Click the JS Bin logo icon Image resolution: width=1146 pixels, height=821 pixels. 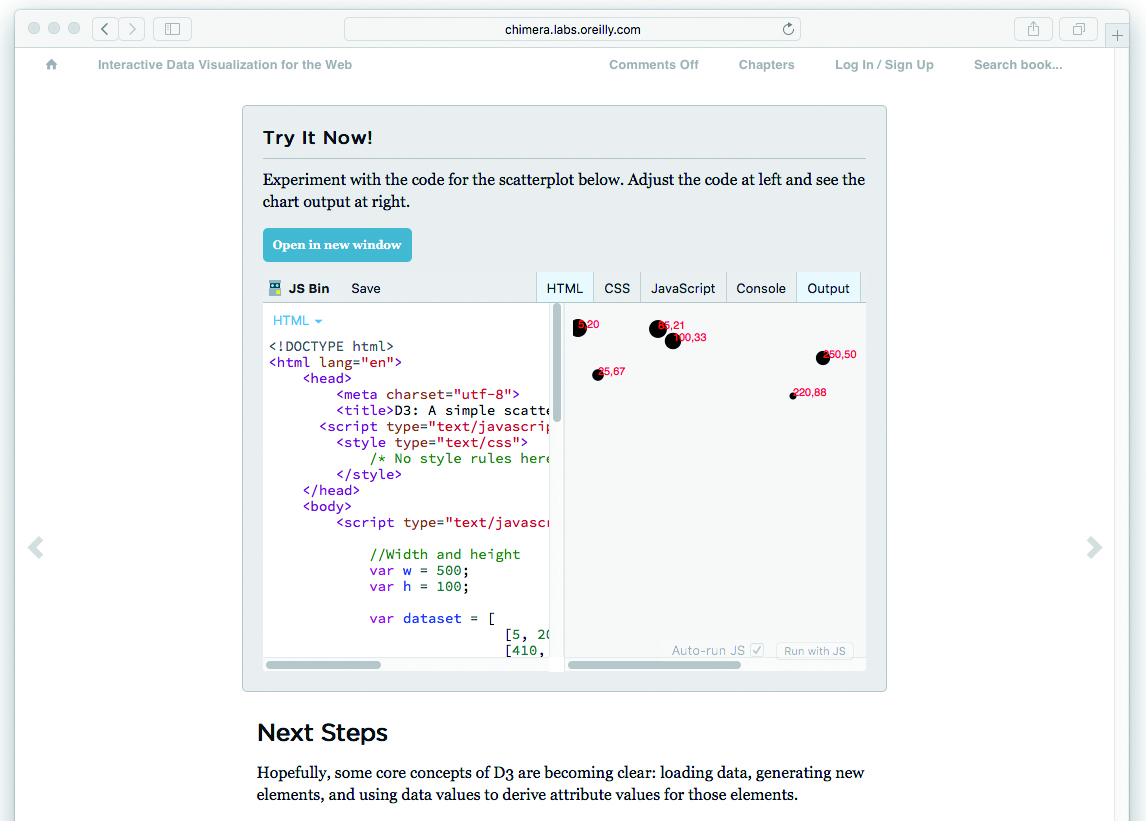(275, 288)
